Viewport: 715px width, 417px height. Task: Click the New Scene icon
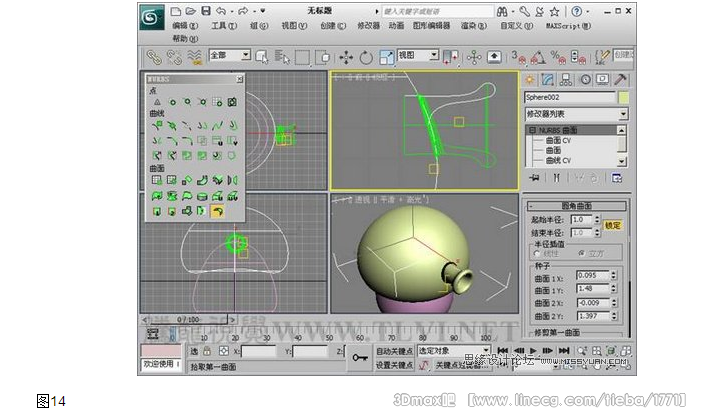(176, 11)
